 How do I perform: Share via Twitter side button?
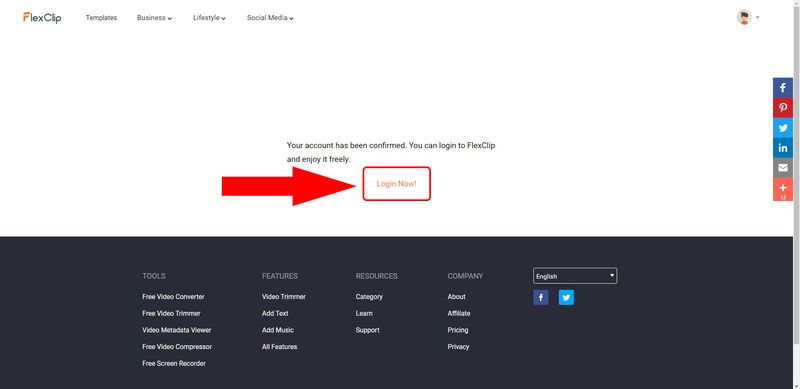point(783,128)
